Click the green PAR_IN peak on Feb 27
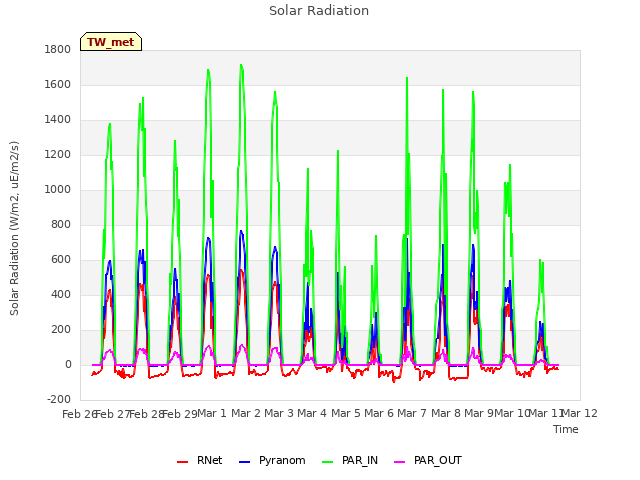The height and width of the screenshot is (480, 640). click(110, 124)
